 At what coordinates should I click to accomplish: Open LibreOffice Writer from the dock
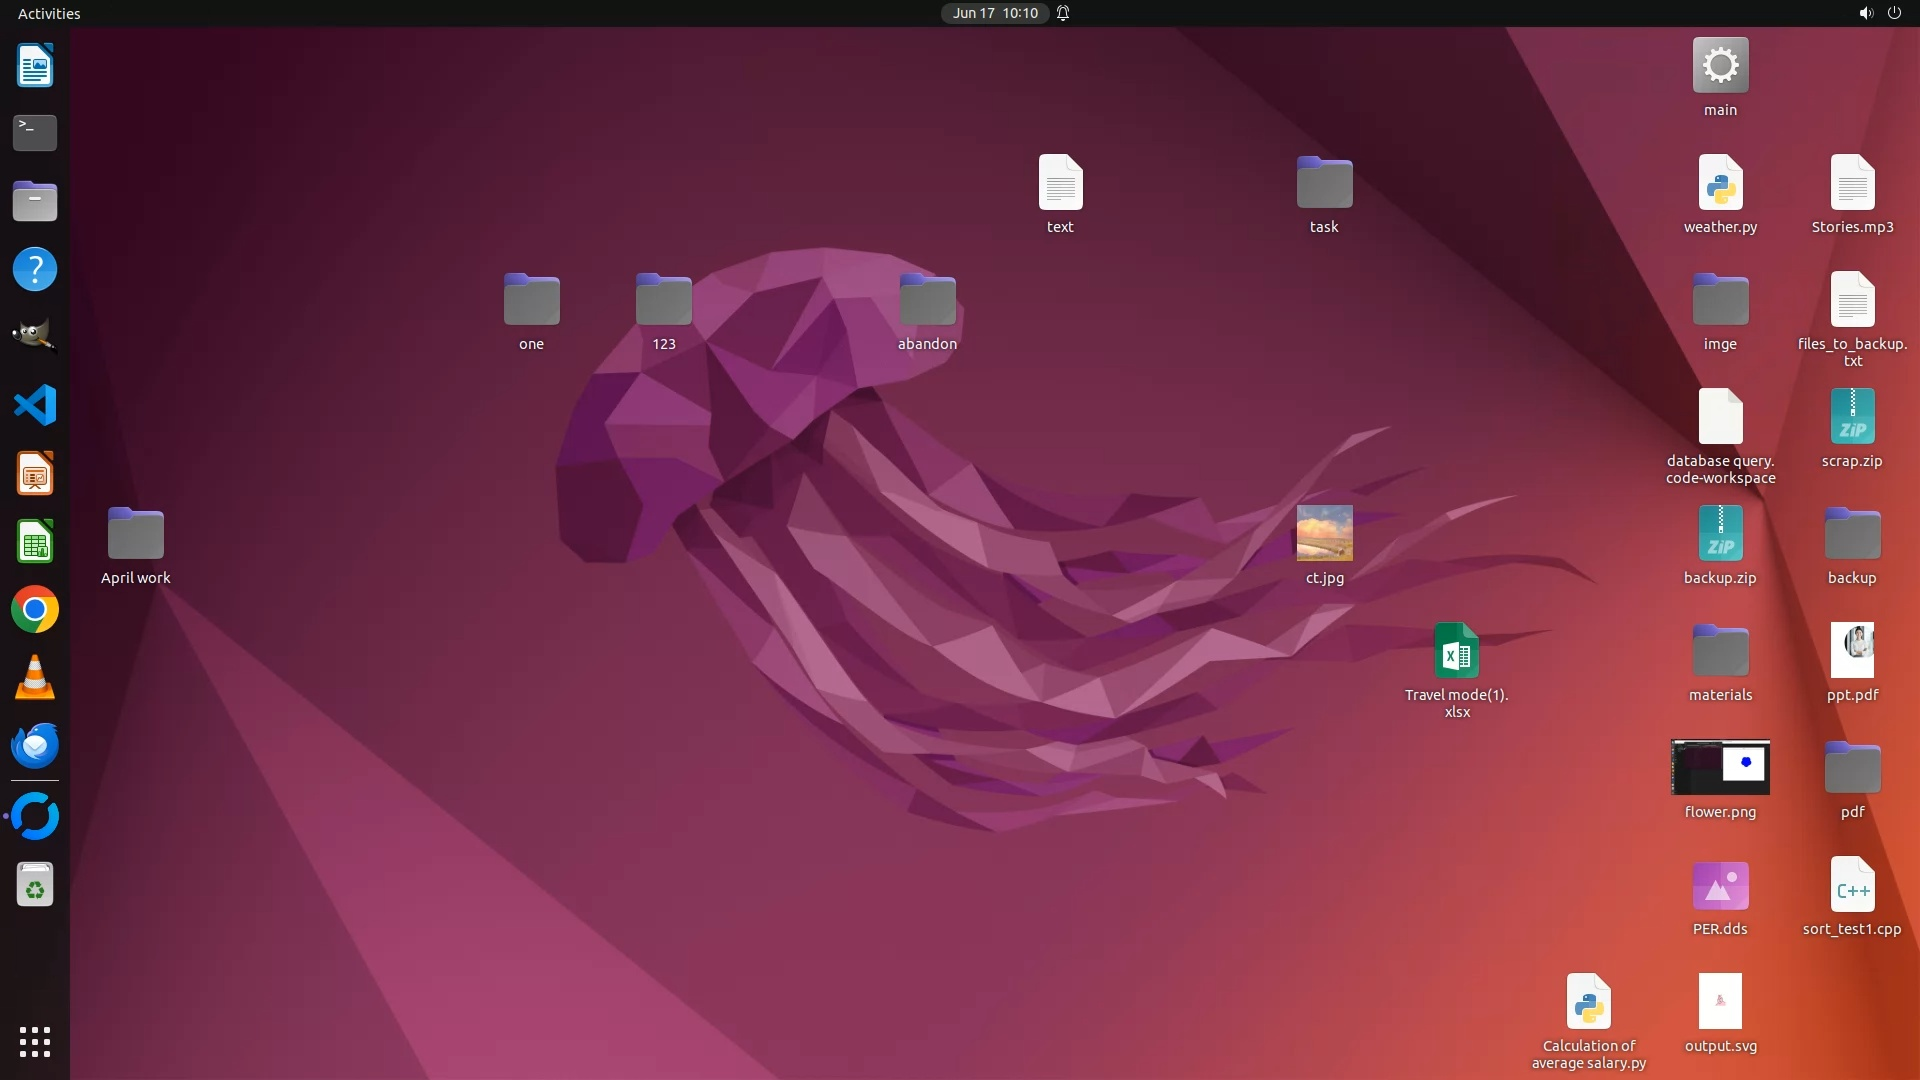[35, 66]
